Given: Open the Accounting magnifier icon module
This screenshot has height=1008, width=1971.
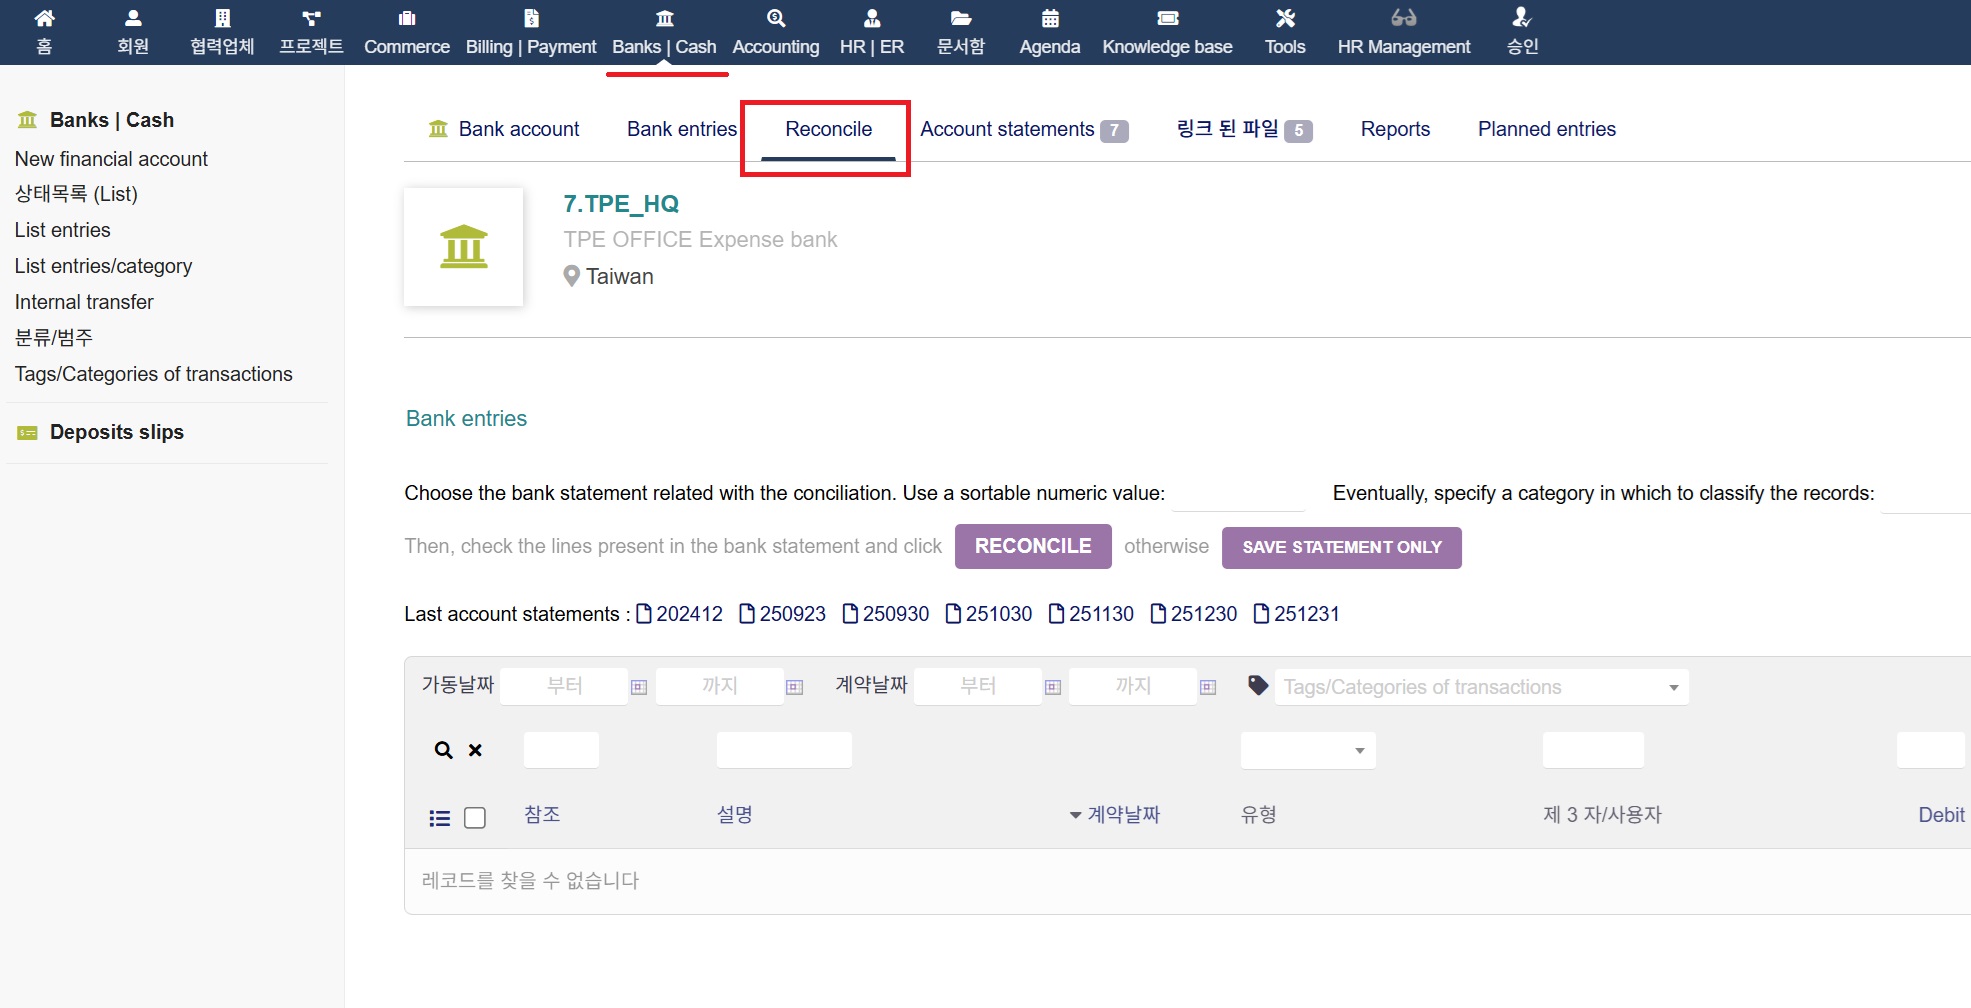Looking at the screenshot, I should click(775, 18).
